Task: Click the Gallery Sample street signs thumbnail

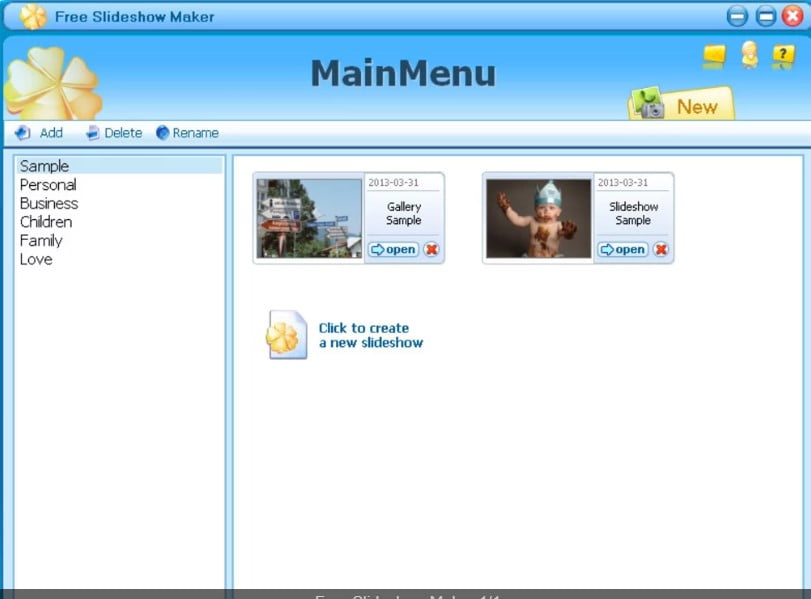Action: [x=309, y=218]
